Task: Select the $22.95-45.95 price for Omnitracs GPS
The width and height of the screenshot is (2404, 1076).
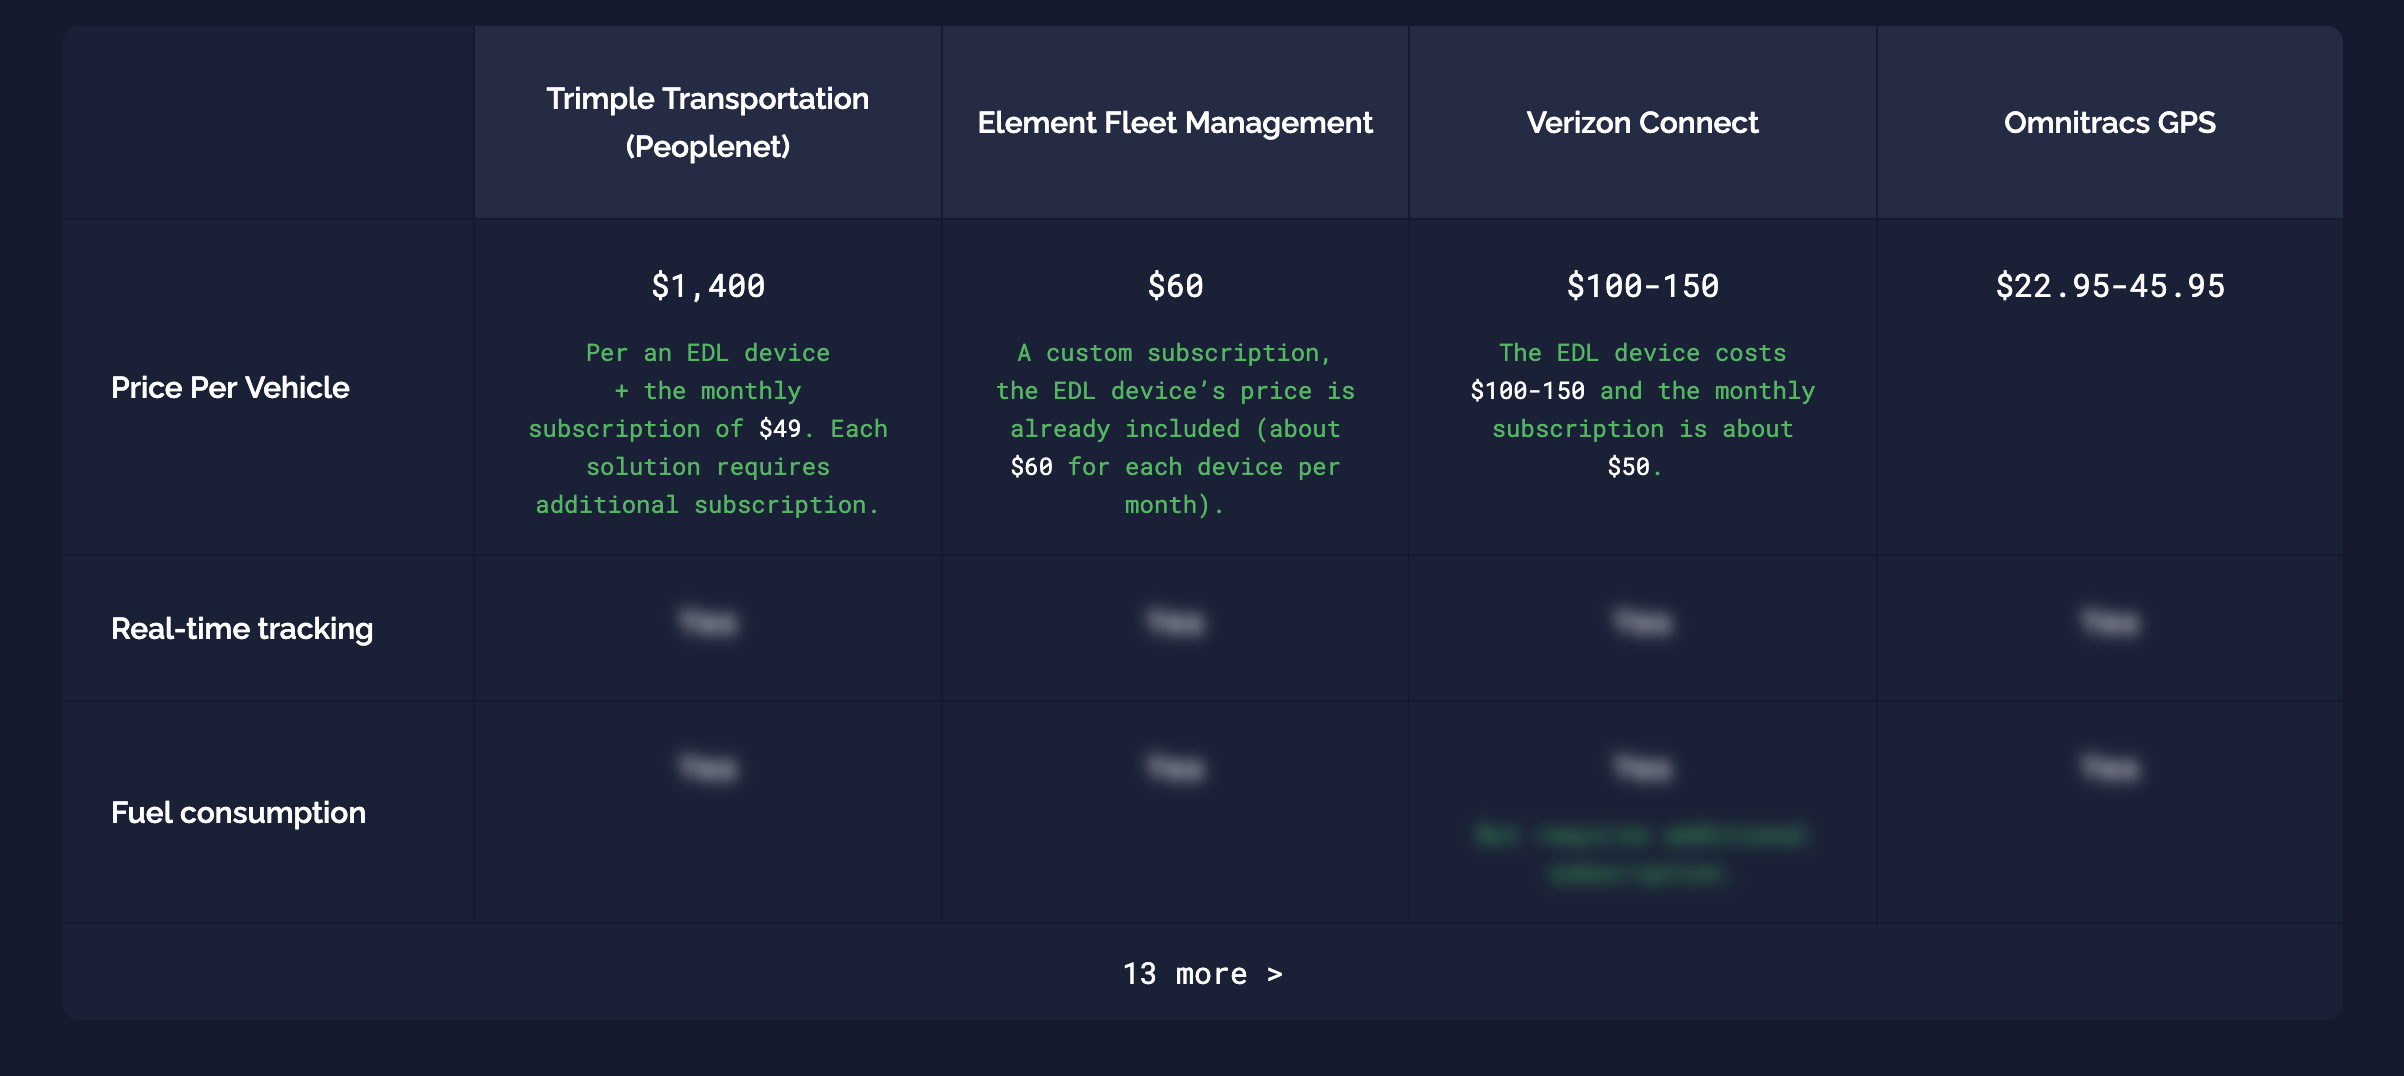Action: (x=2110, y=286)
